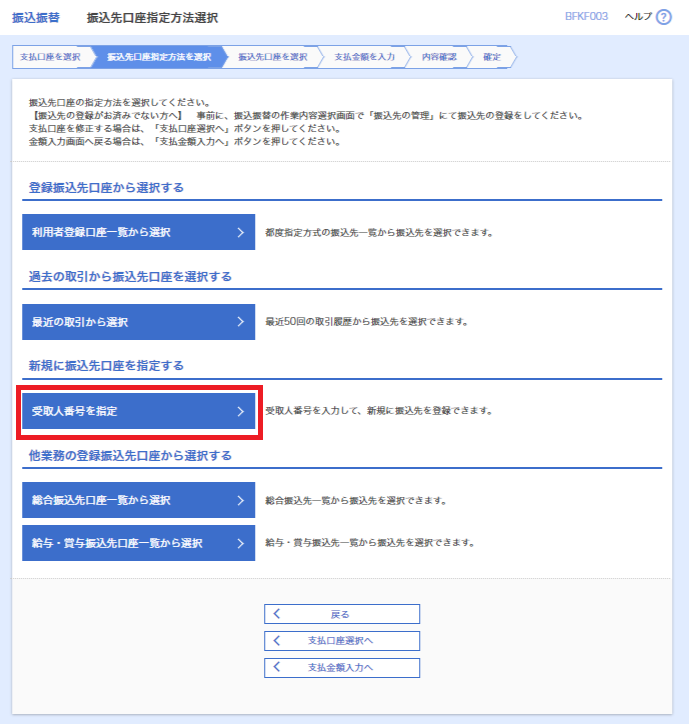Viewport: 689px width, 724px height.
Task: Click the 支払口座を選択 step
Action: tap(51, 57)
